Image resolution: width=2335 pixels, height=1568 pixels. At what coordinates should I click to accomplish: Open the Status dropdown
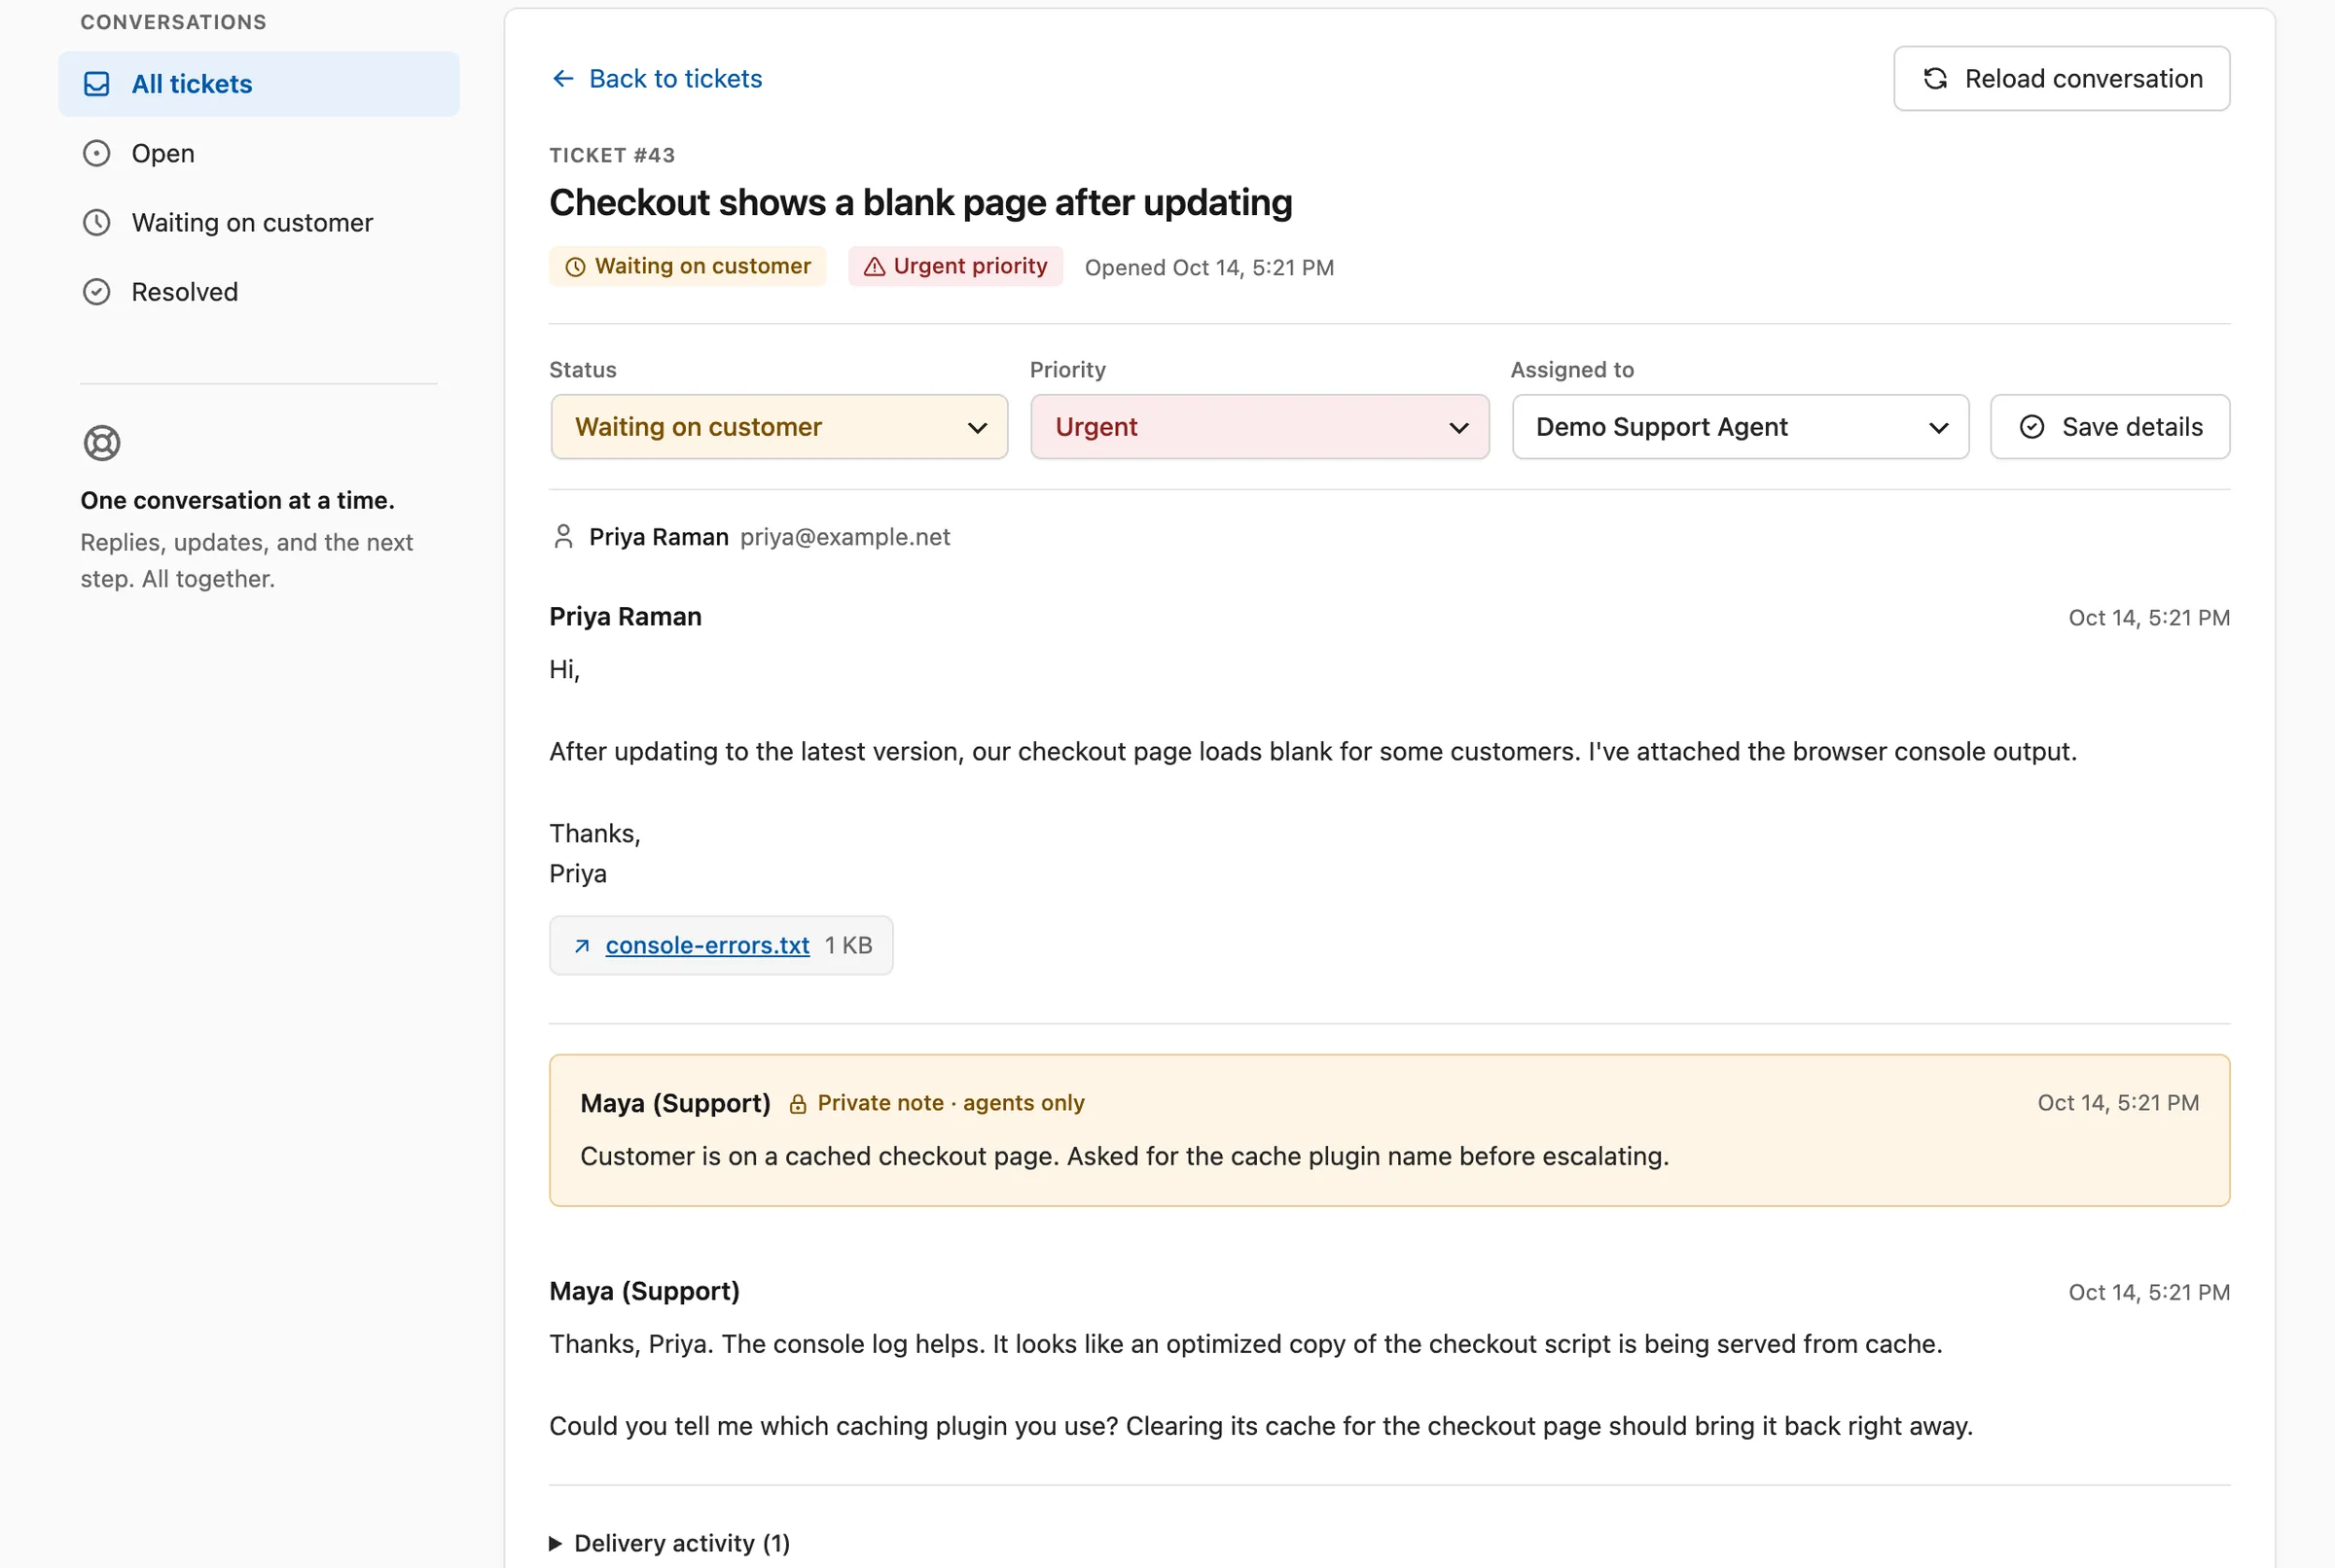click(x=779, y=427)
